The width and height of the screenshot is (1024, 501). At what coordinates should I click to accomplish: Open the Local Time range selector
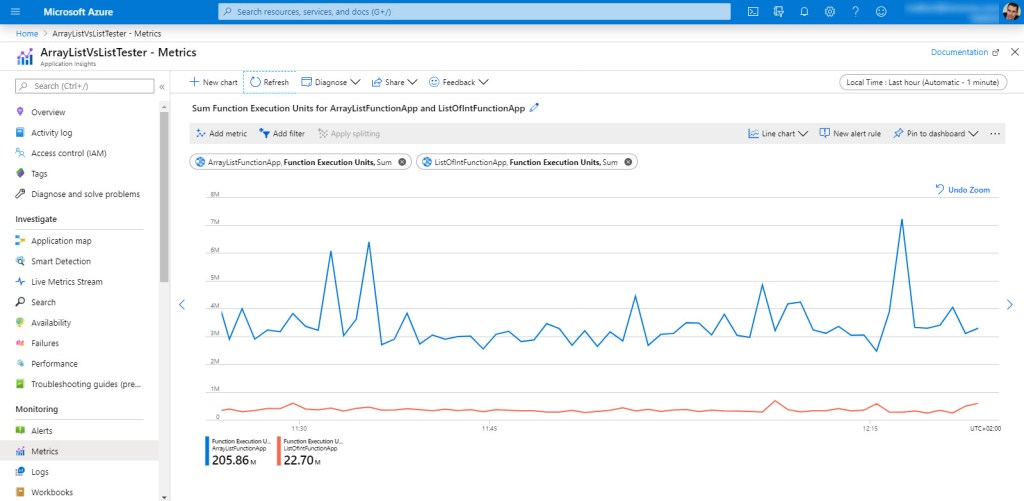(x=921, y=82)
